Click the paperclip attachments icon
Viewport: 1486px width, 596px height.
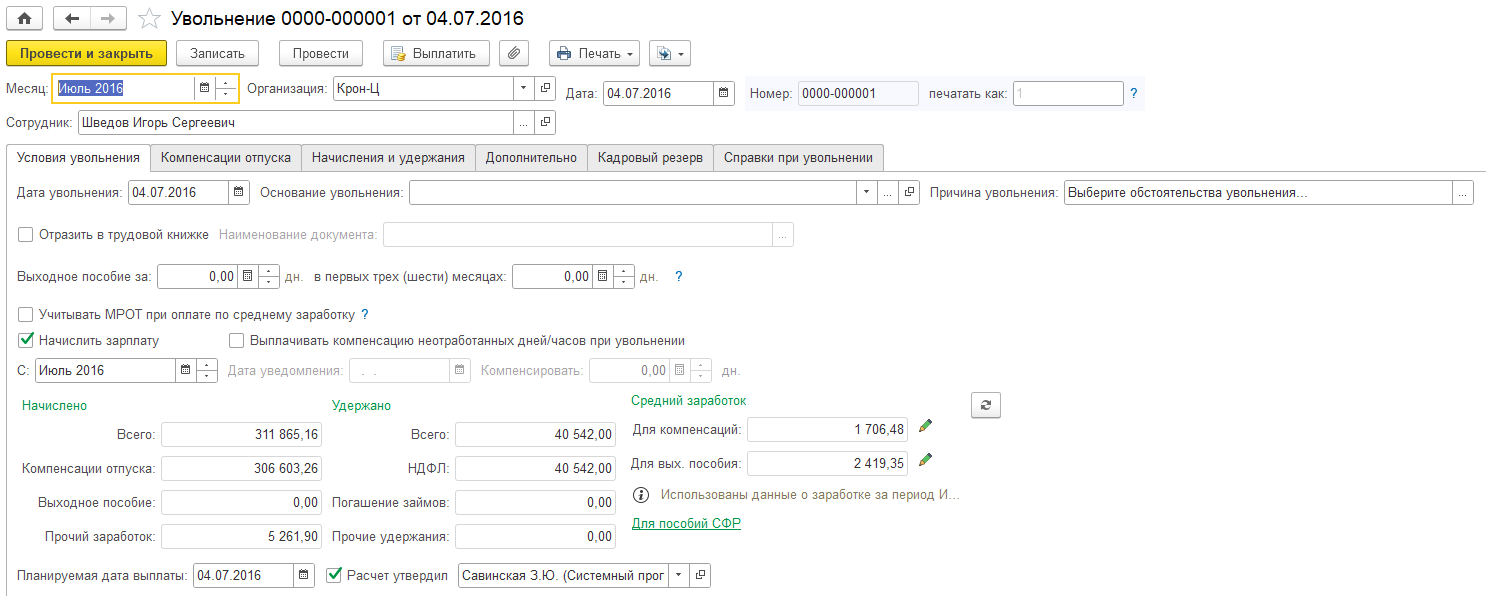point(514,53)
